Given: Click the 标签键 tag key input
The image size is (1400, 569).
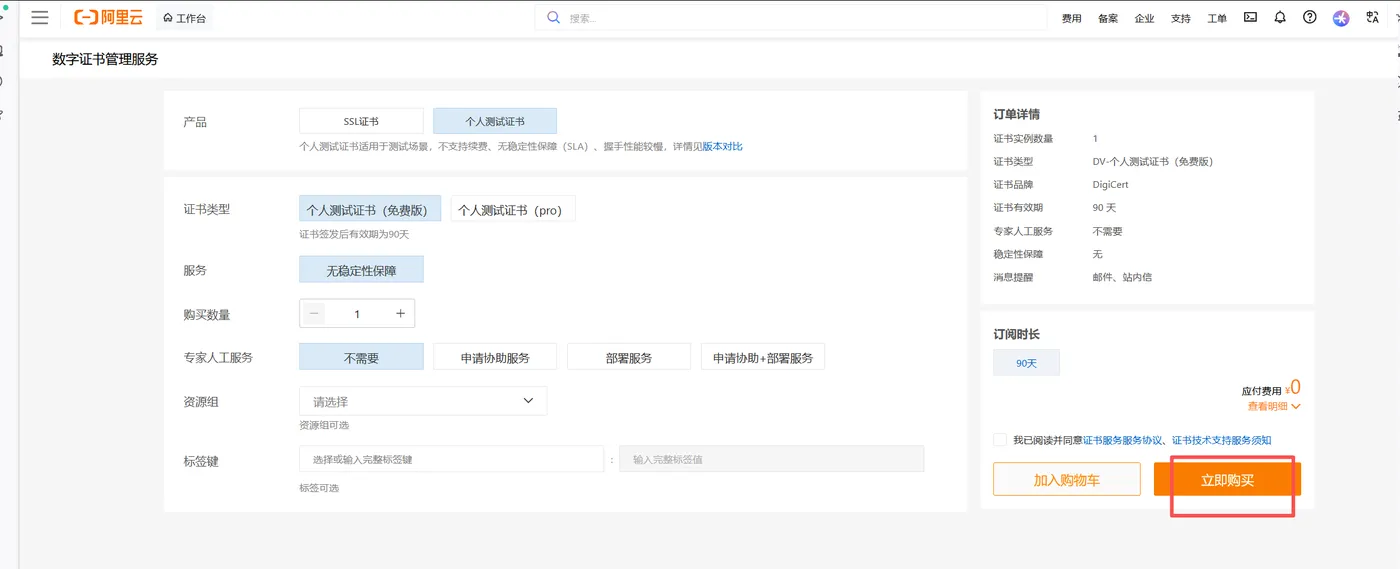Looking at the screenshot, I should pos(452,459).
